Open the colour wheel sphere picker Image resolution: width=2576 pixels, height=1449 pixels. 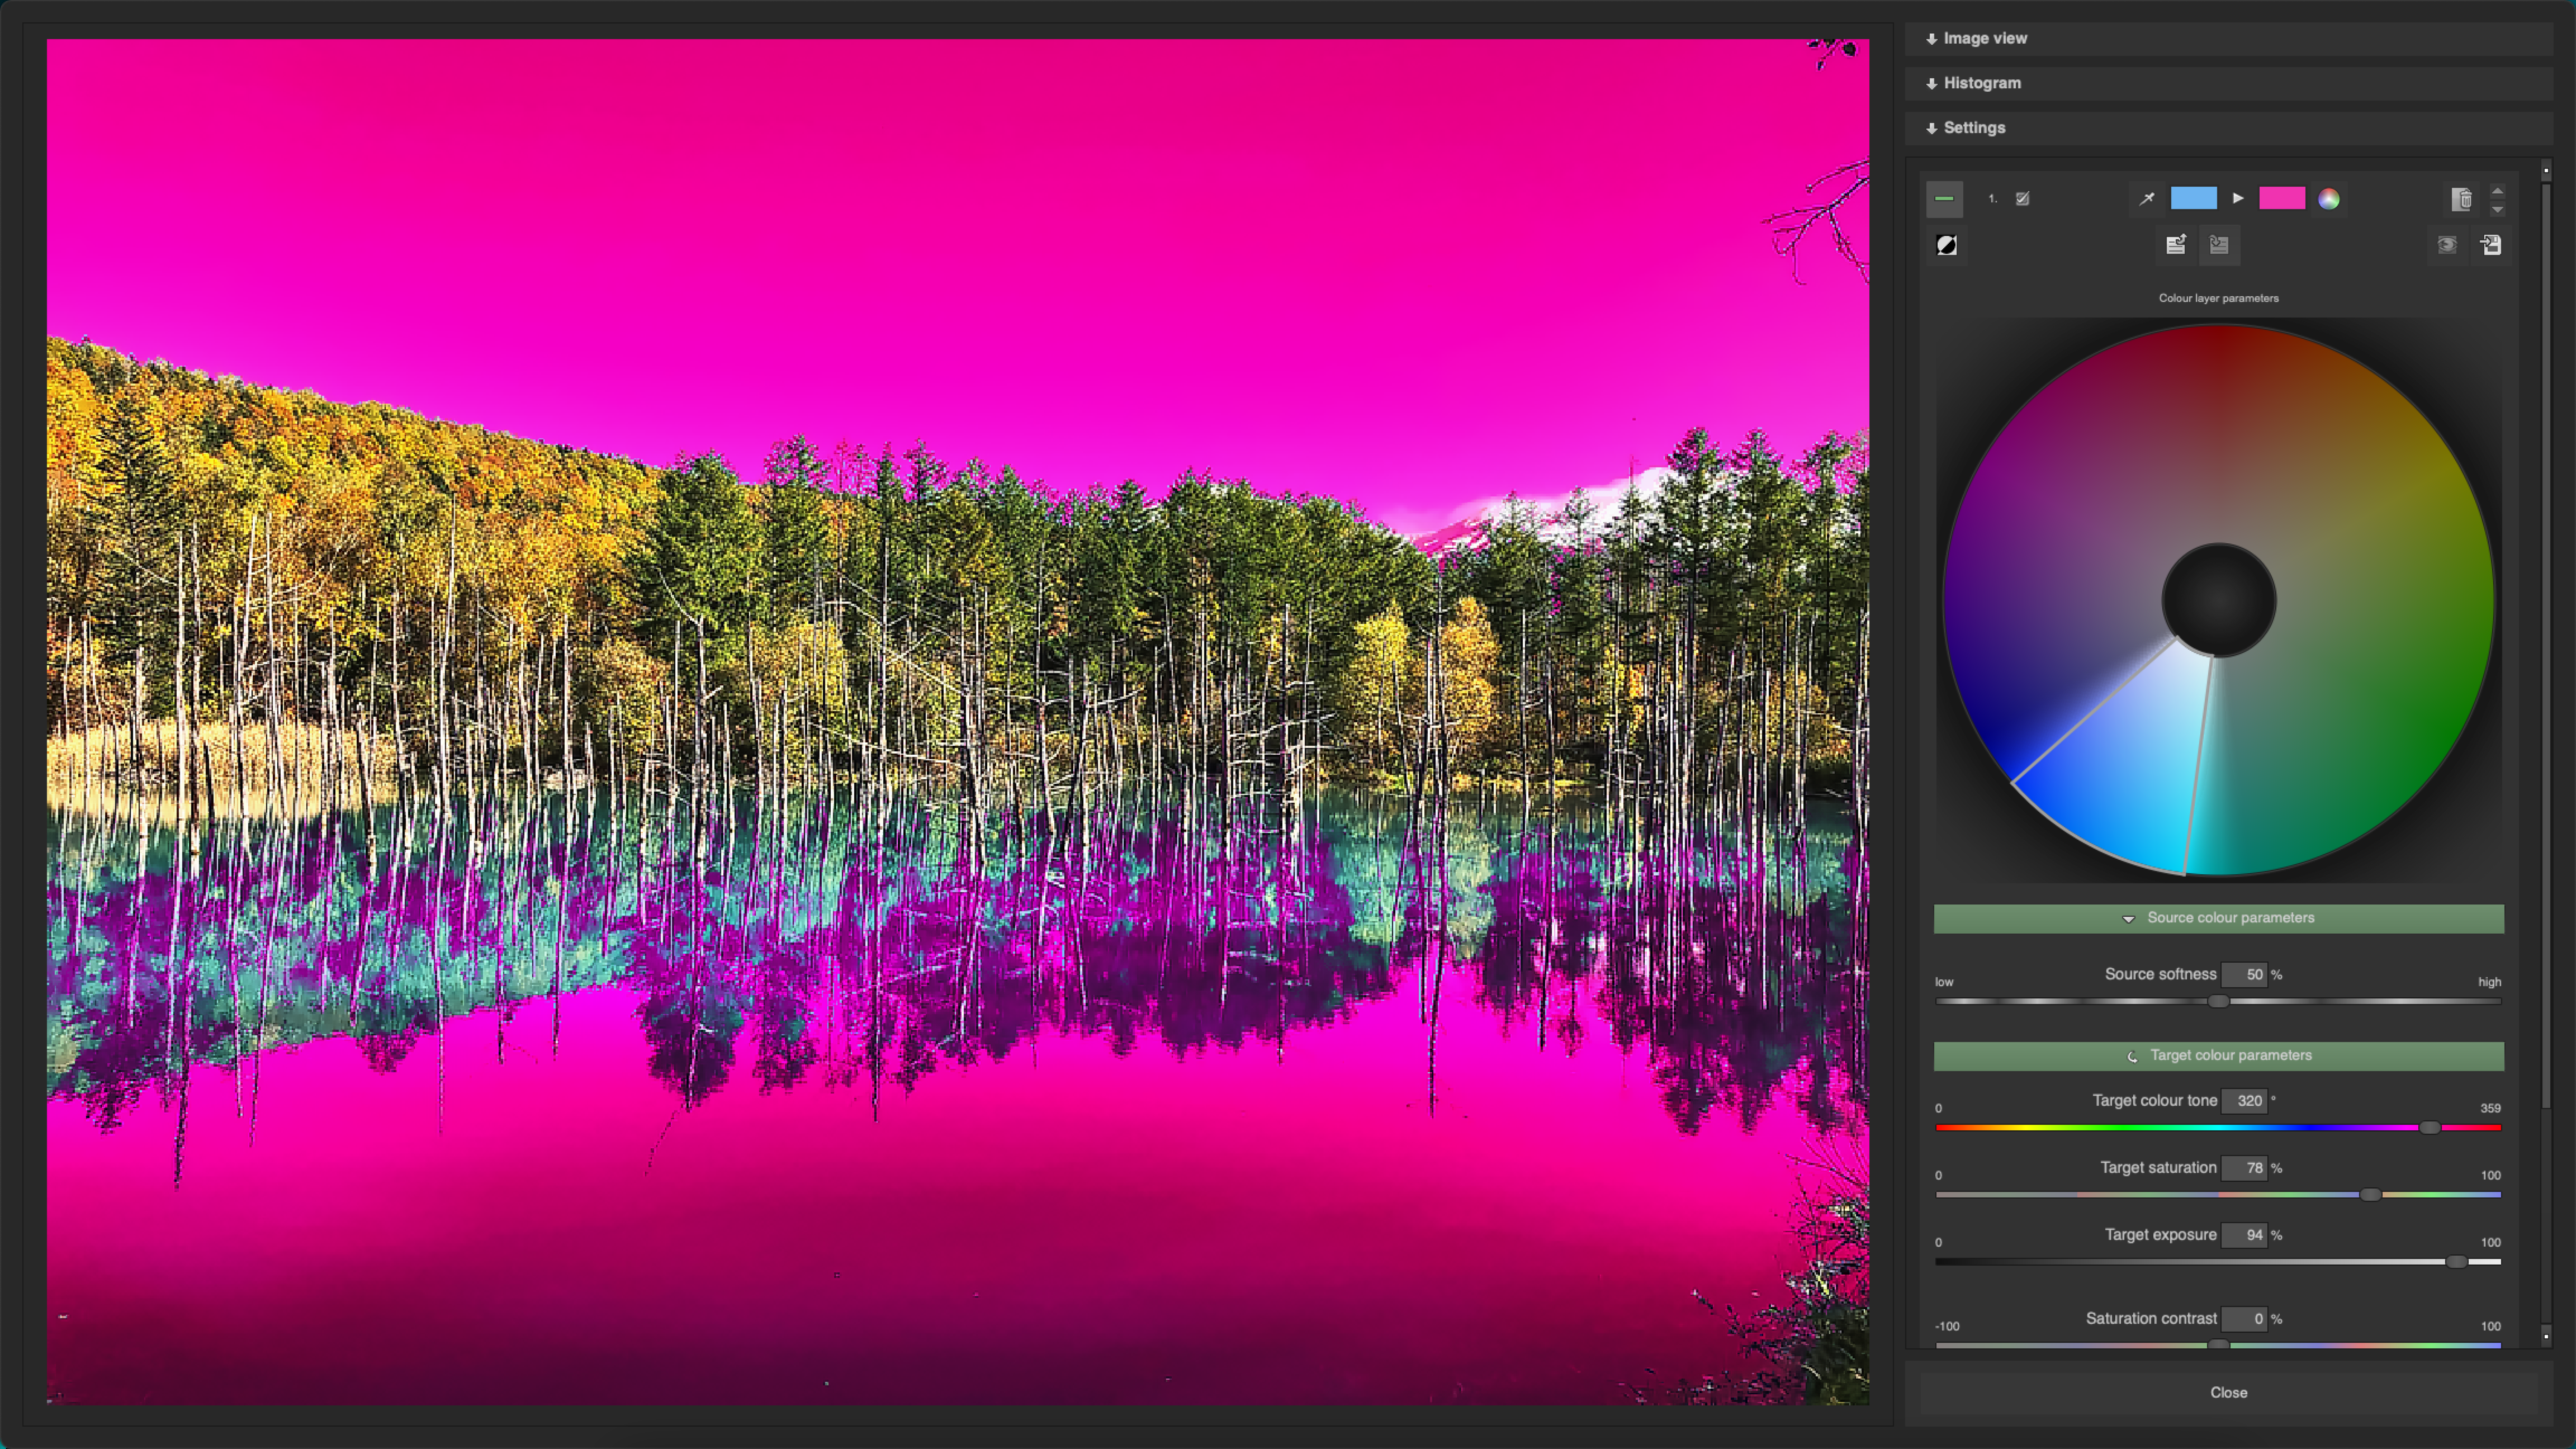2328,200
